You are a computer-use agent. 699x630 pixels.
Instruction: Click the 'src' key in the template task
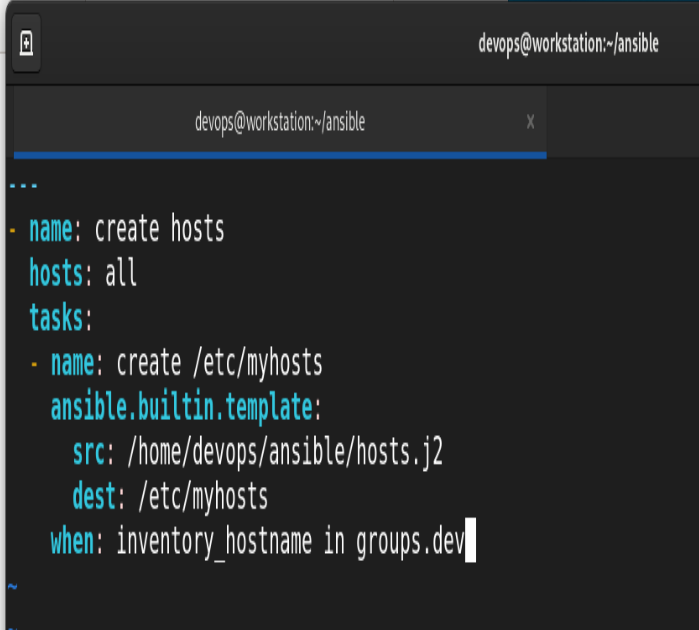(89, 453)
